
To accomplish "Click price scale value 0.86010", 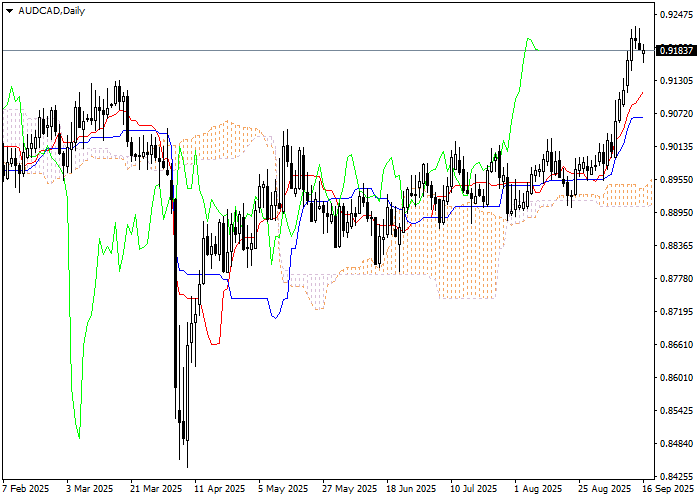I will tap(676, 378).
